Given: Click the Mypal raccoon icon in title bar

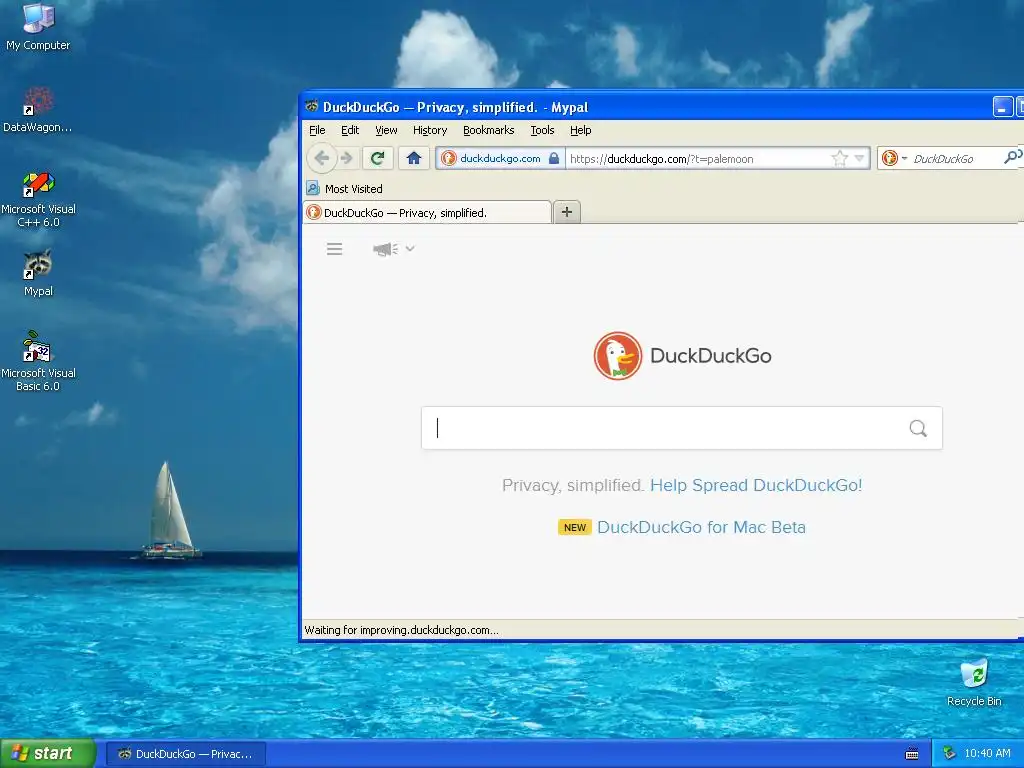Looking at the screenshot, I should point(312,106).
